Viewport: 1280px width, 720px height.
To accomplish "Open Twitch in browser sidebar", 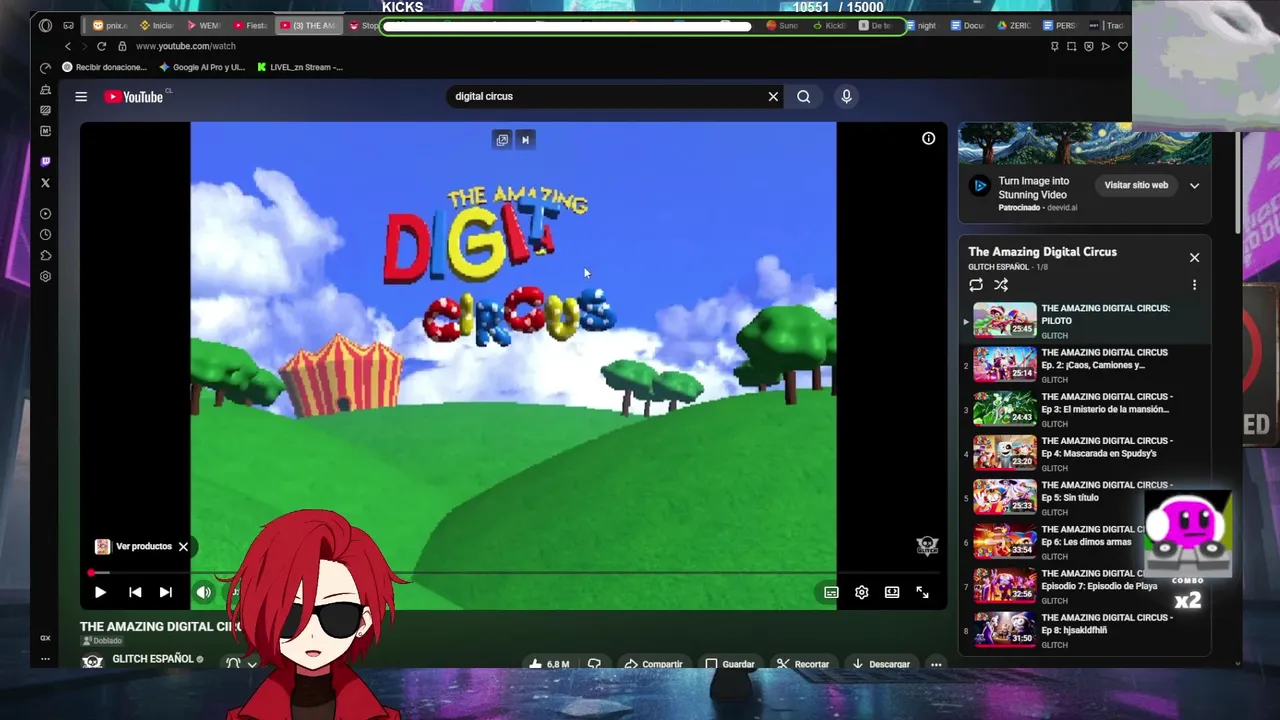I will click(x=45, y=161).
